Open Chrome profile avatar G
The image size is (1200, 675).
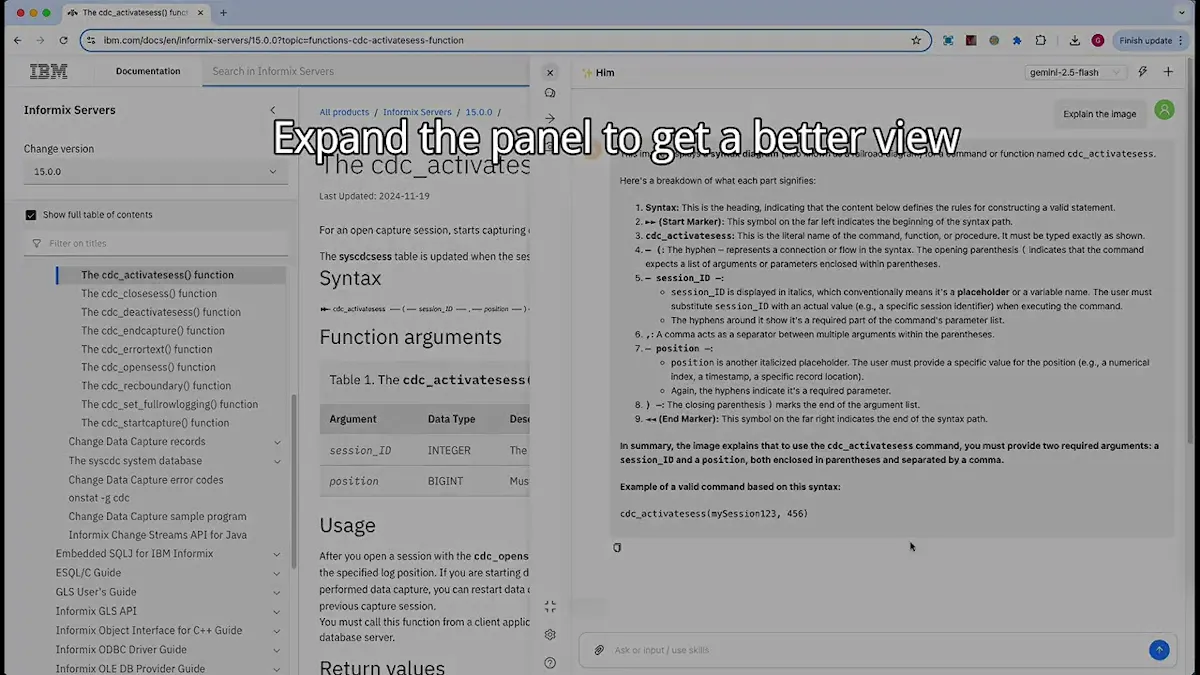1098,40
